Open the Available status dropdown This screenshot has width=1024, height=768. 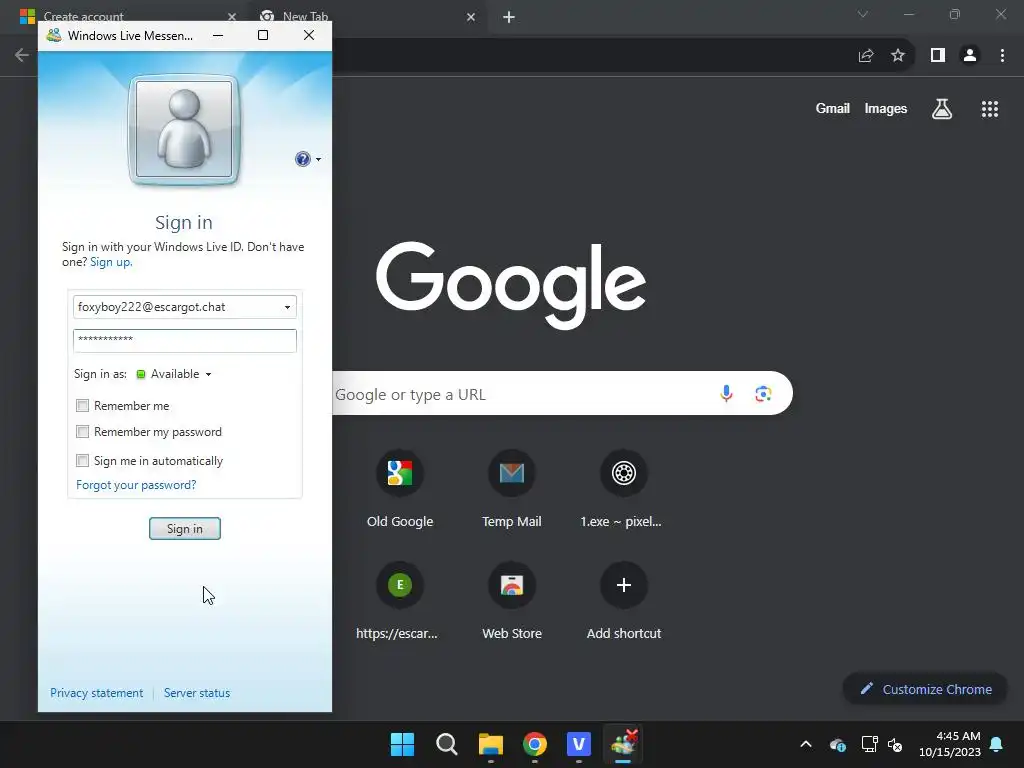[174, 374]
